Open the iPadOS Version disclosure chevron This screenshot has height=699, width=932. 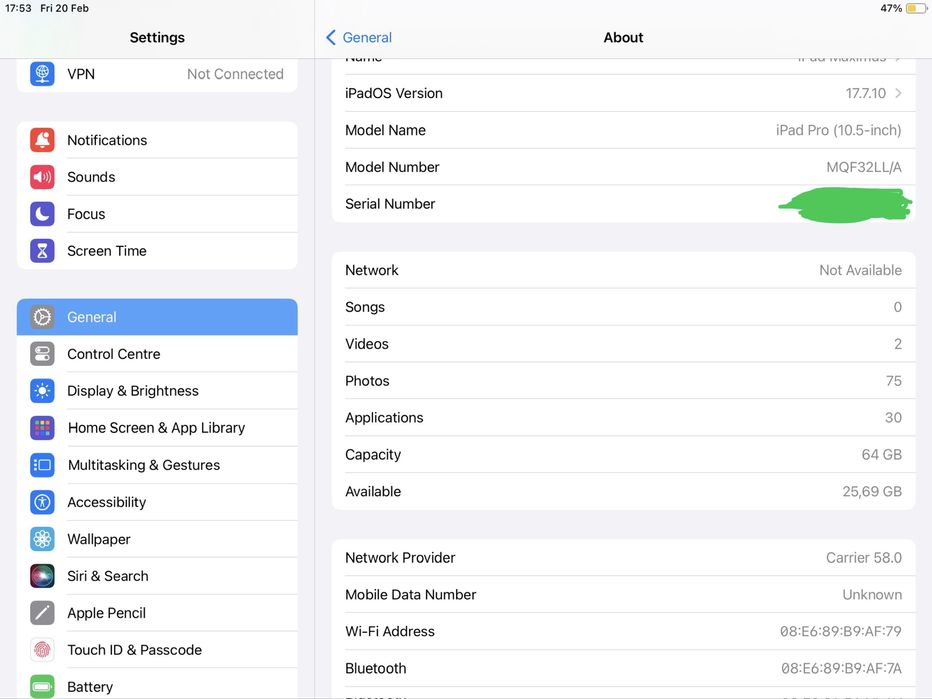898,93
